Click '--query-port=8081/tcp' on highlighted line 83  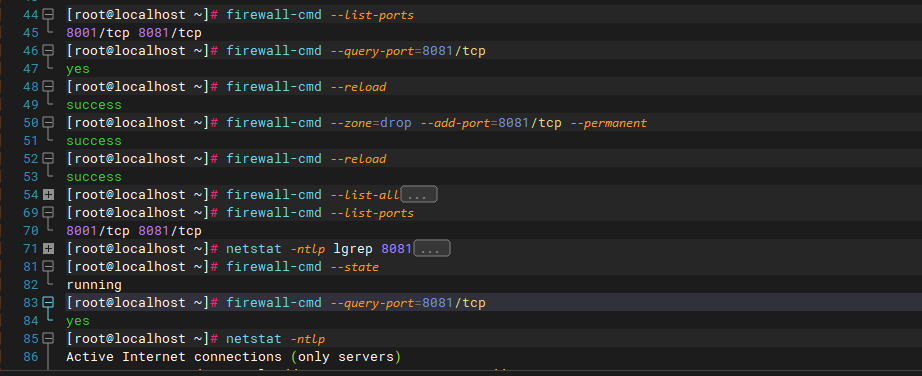coord(408,302)
